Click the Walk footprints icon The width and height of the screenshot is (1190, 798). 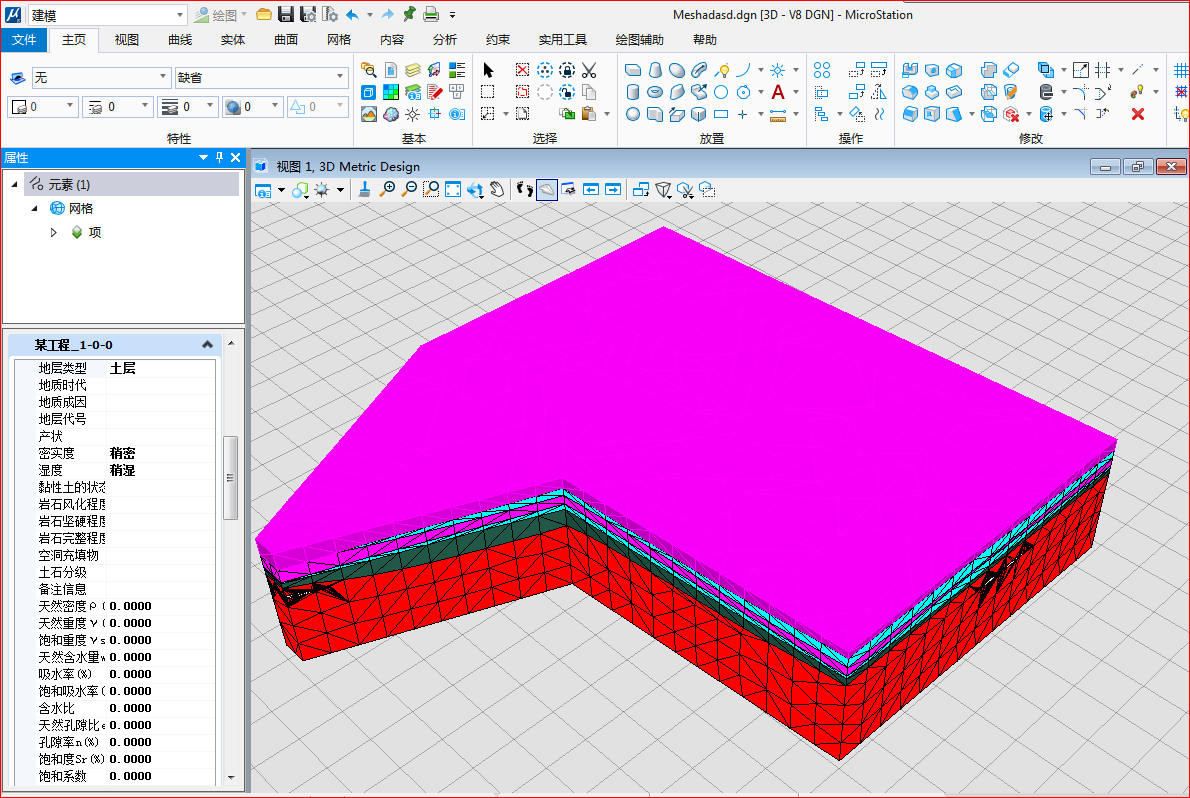524,189
